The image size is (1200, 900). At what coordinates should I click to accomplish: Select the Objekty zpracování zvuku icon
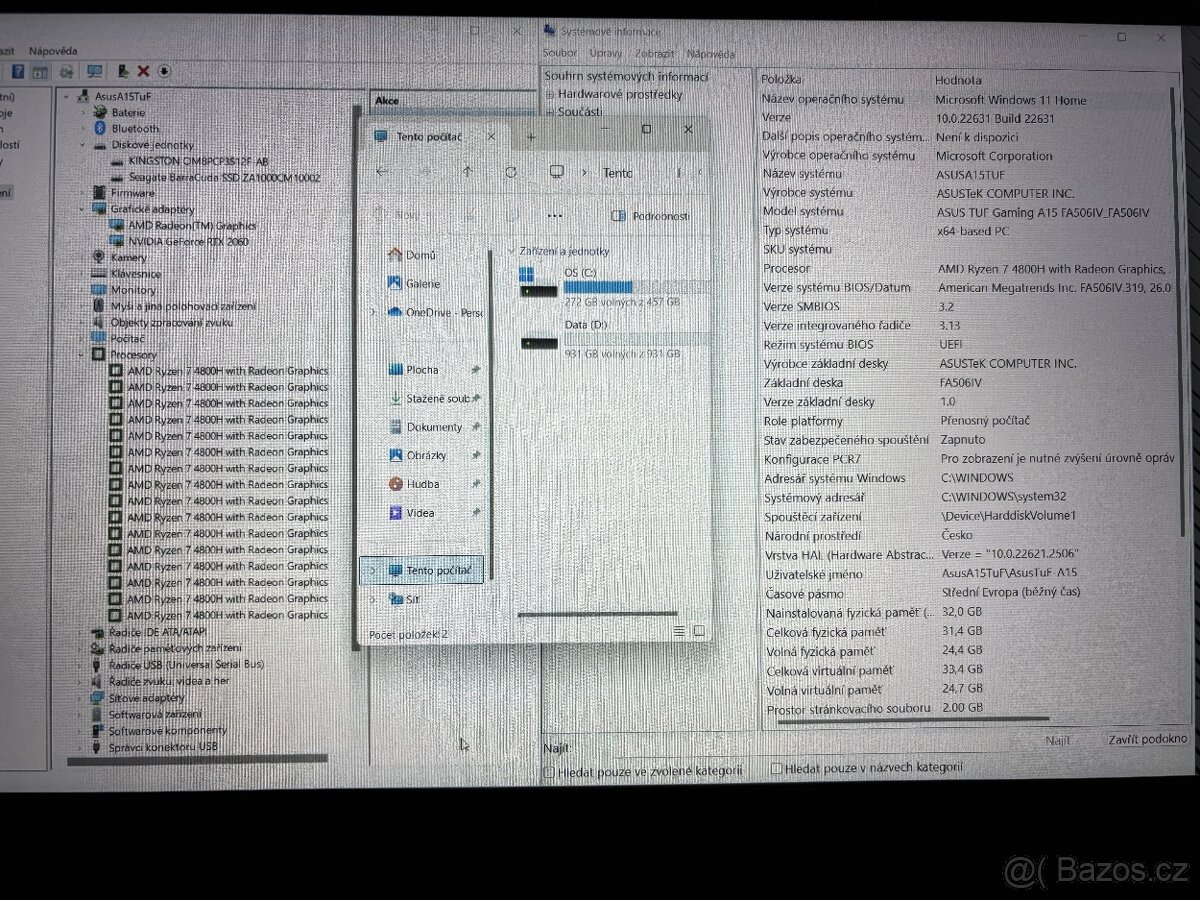pyautogui.click(x=99, y=322)
